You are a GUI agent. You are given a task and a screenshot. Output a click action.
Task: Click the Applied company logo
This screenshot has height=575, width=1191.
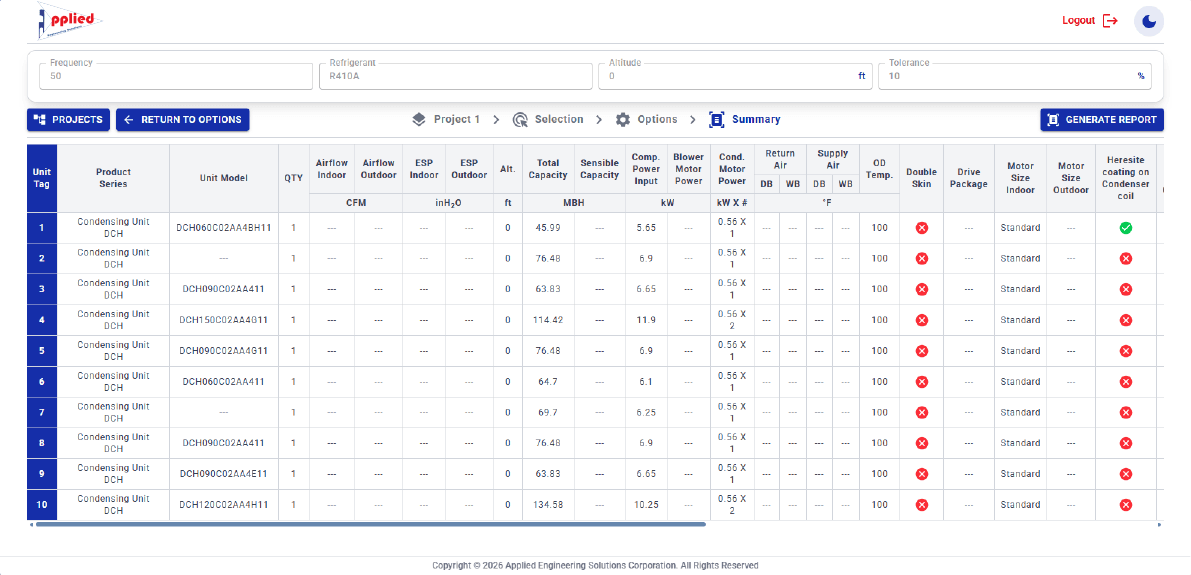point(69,21)
